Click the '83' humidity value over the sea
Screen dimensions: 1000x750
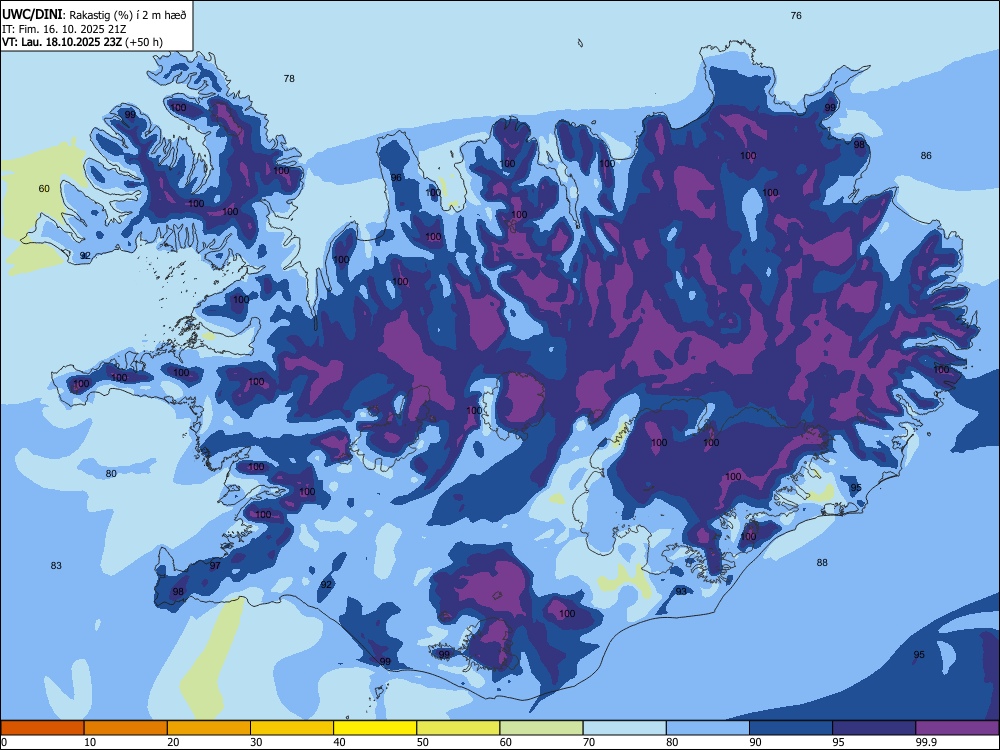pos(56,565)
